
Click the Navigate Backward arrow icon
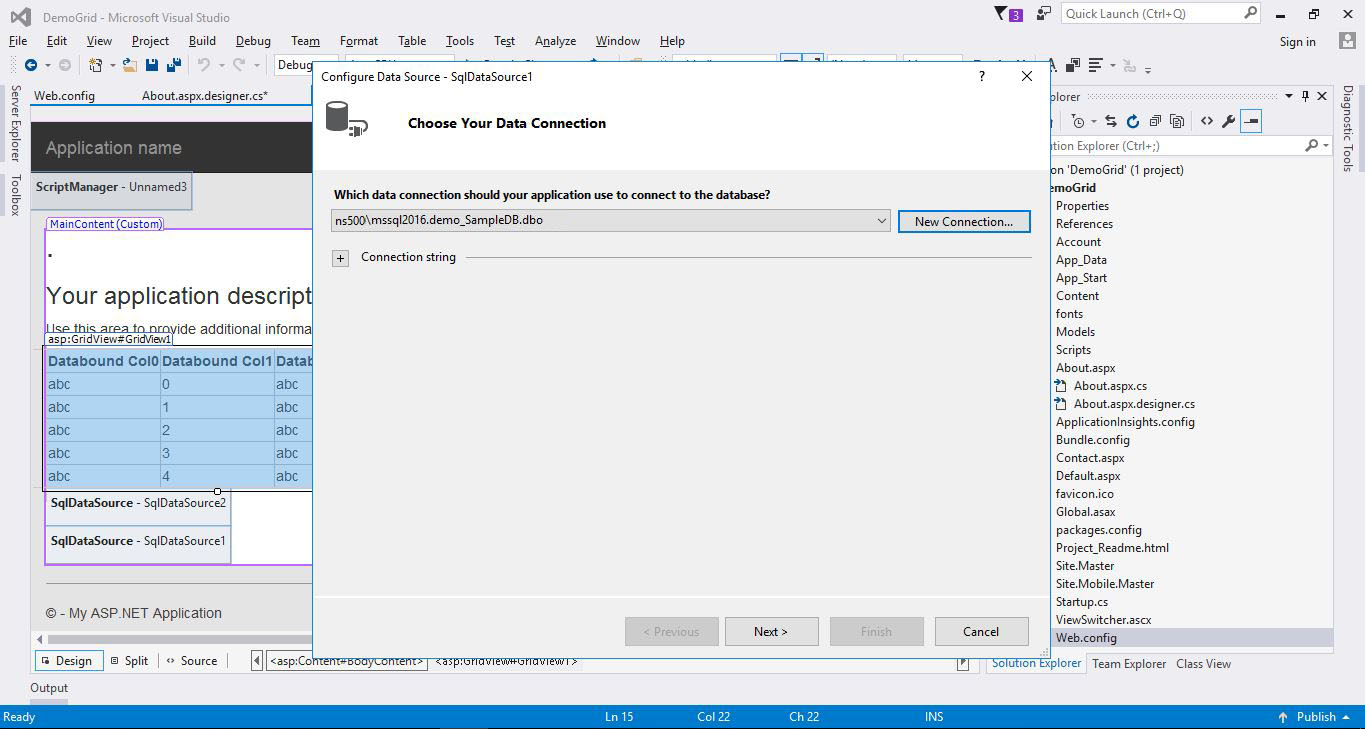coord(31,65)
